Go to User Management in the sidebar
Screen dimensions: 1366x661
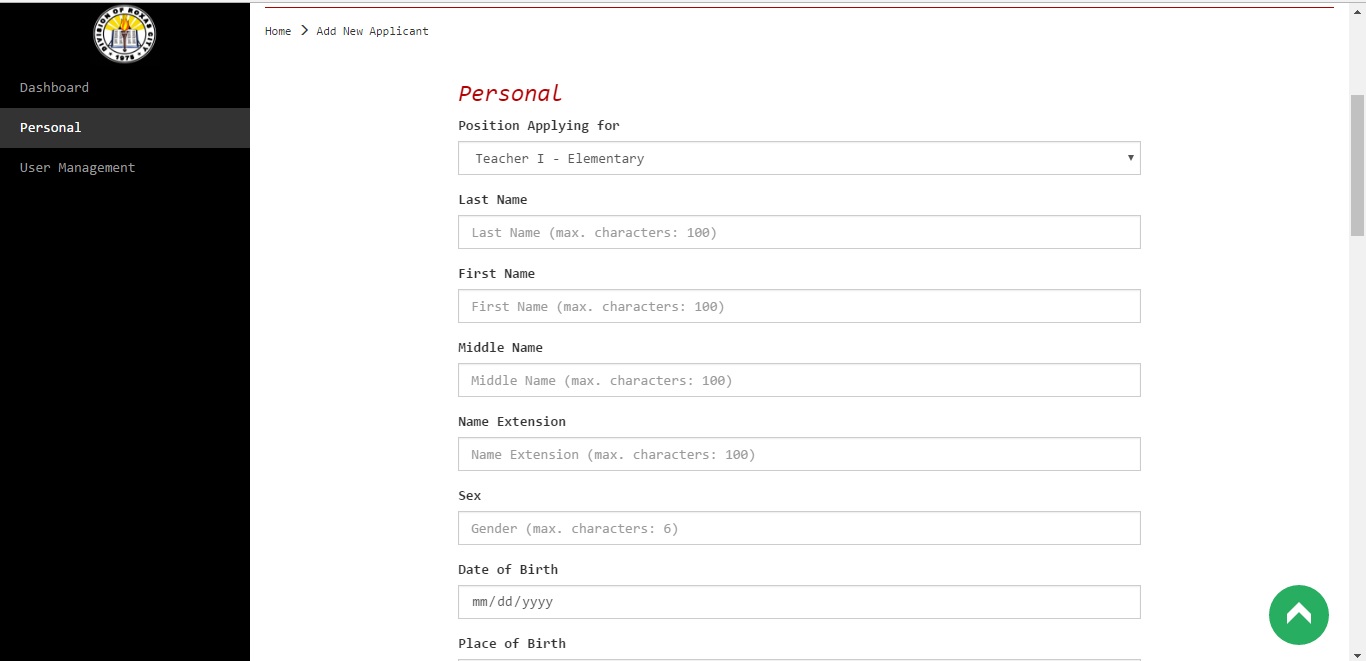pos(77,168)
